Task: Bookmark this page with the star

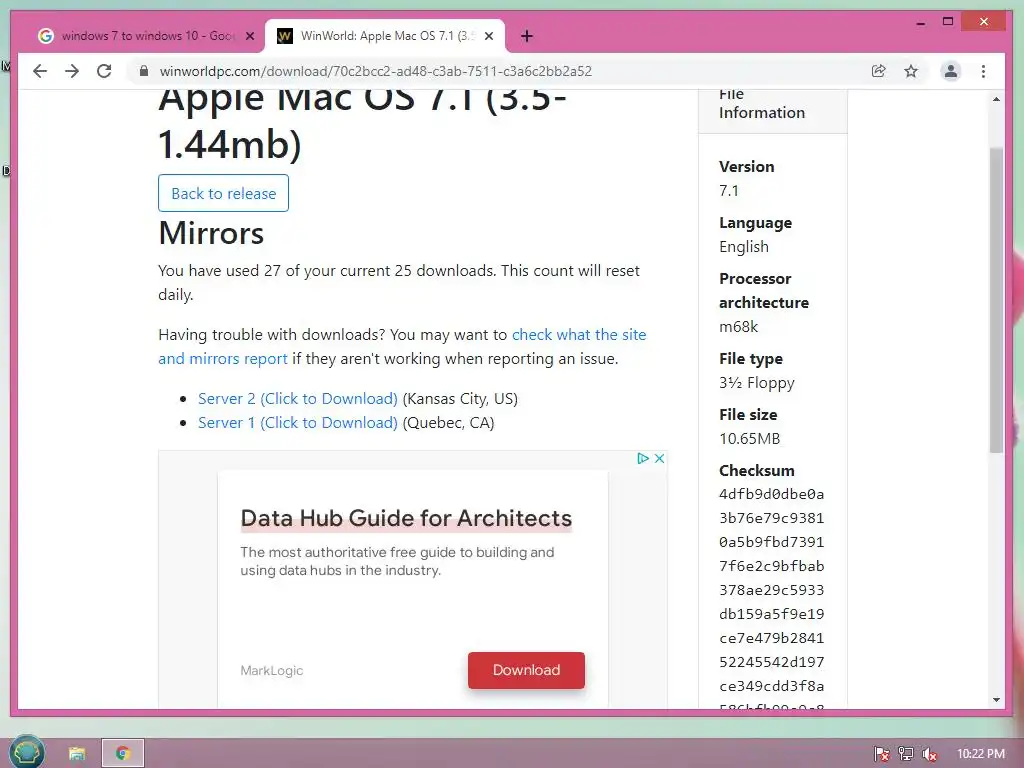Action: tap(911, 71)
